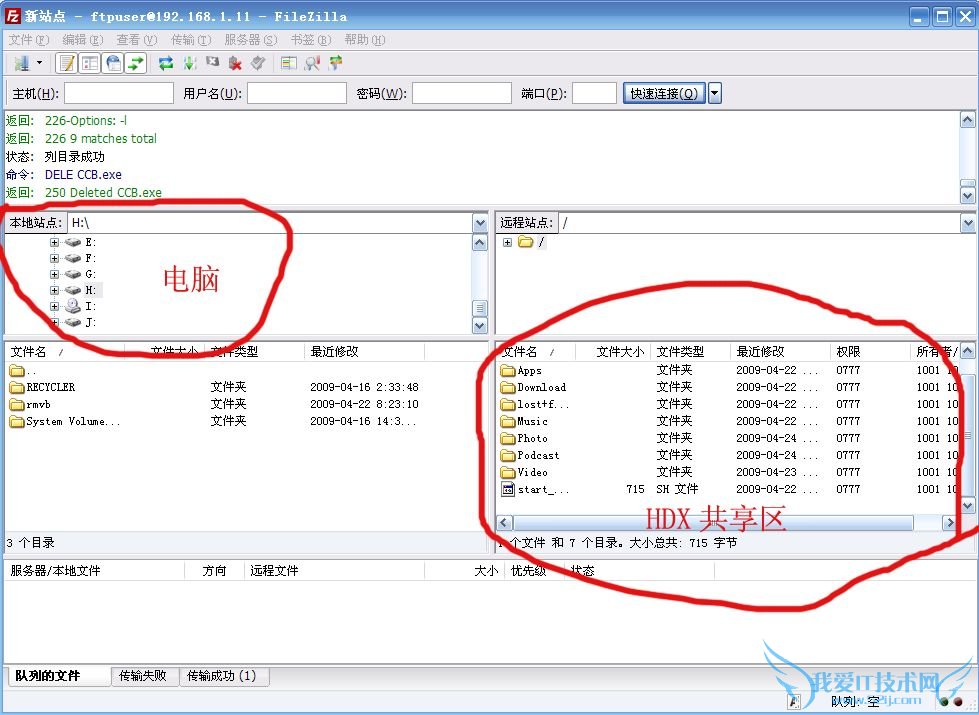Select remote Download folder
979x715 pixels.
[541, 387]
